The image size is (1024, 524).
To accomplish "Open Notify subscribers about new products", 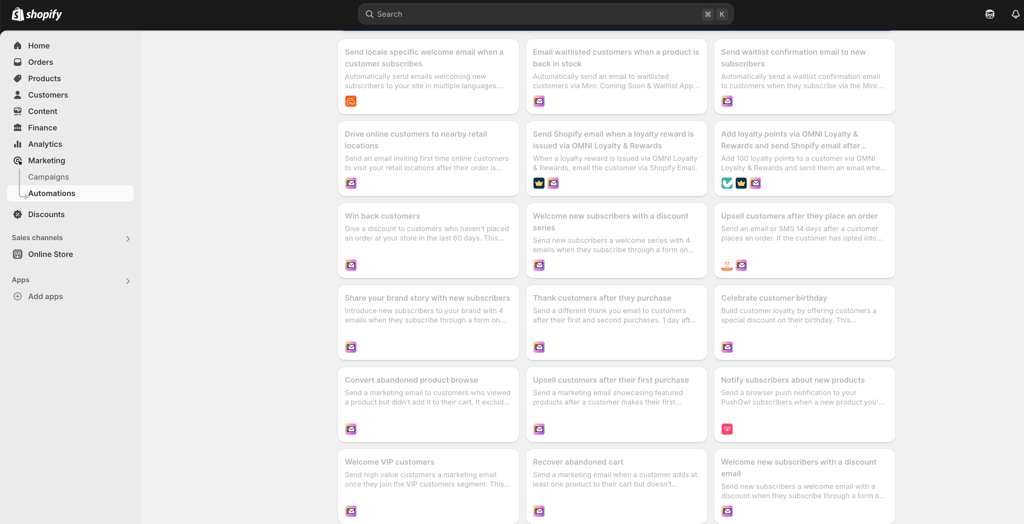I will [805, 404].
